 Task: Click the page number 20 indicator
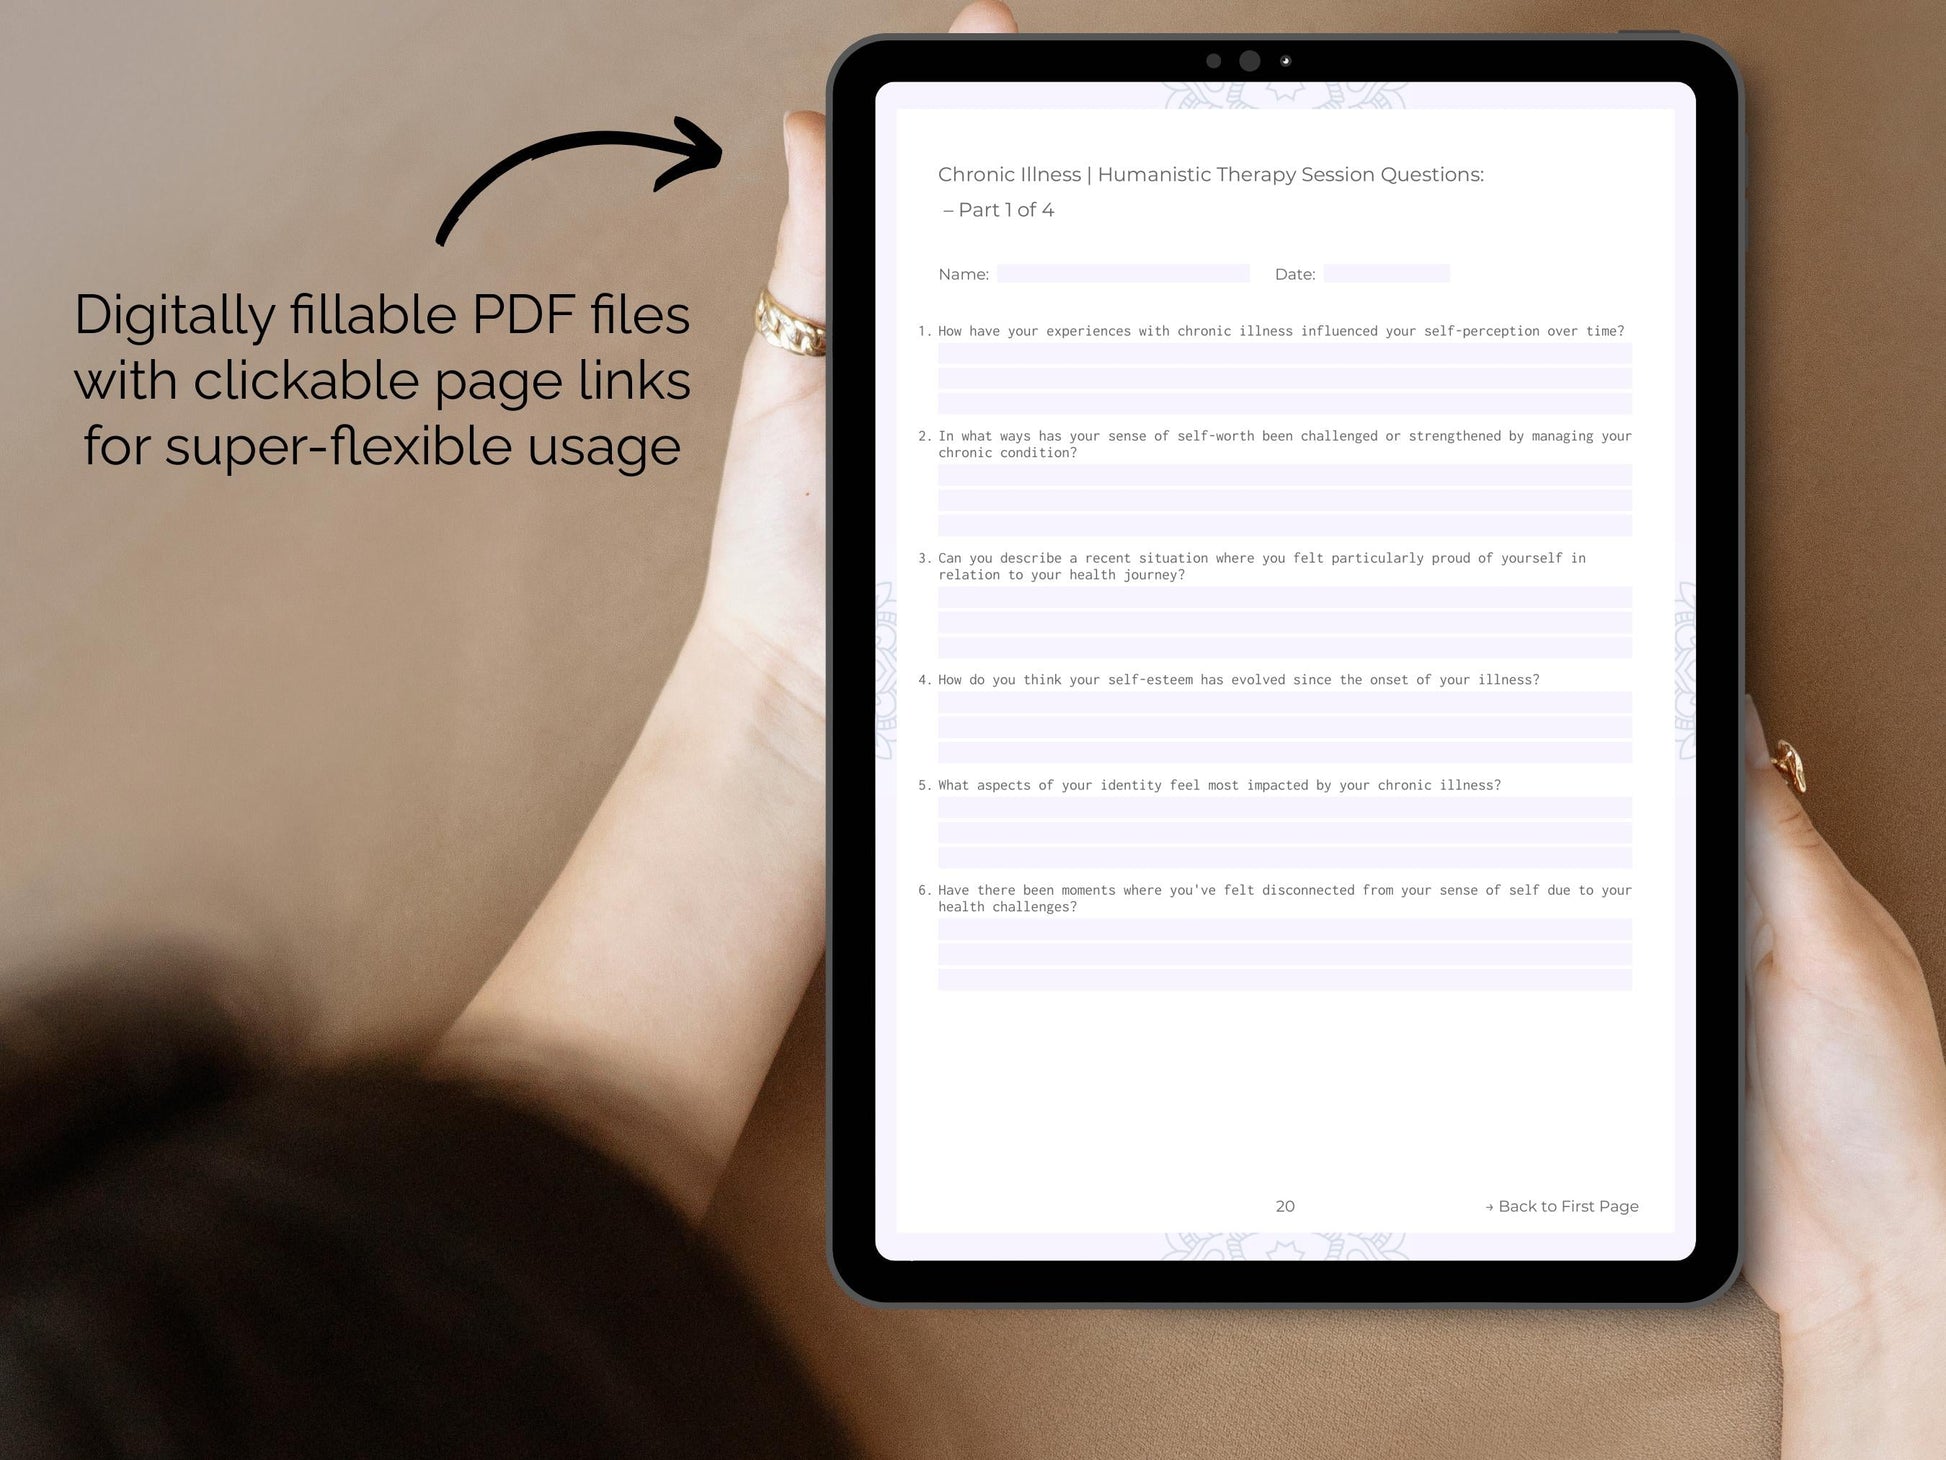1285,1205
